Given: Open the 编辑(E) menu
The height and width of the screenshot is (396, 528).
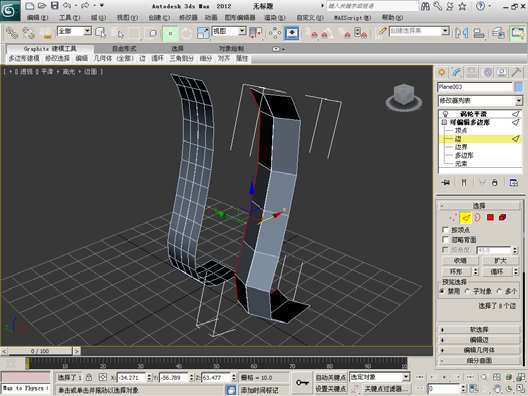Looking at the screenshot, I should point(37,18).
